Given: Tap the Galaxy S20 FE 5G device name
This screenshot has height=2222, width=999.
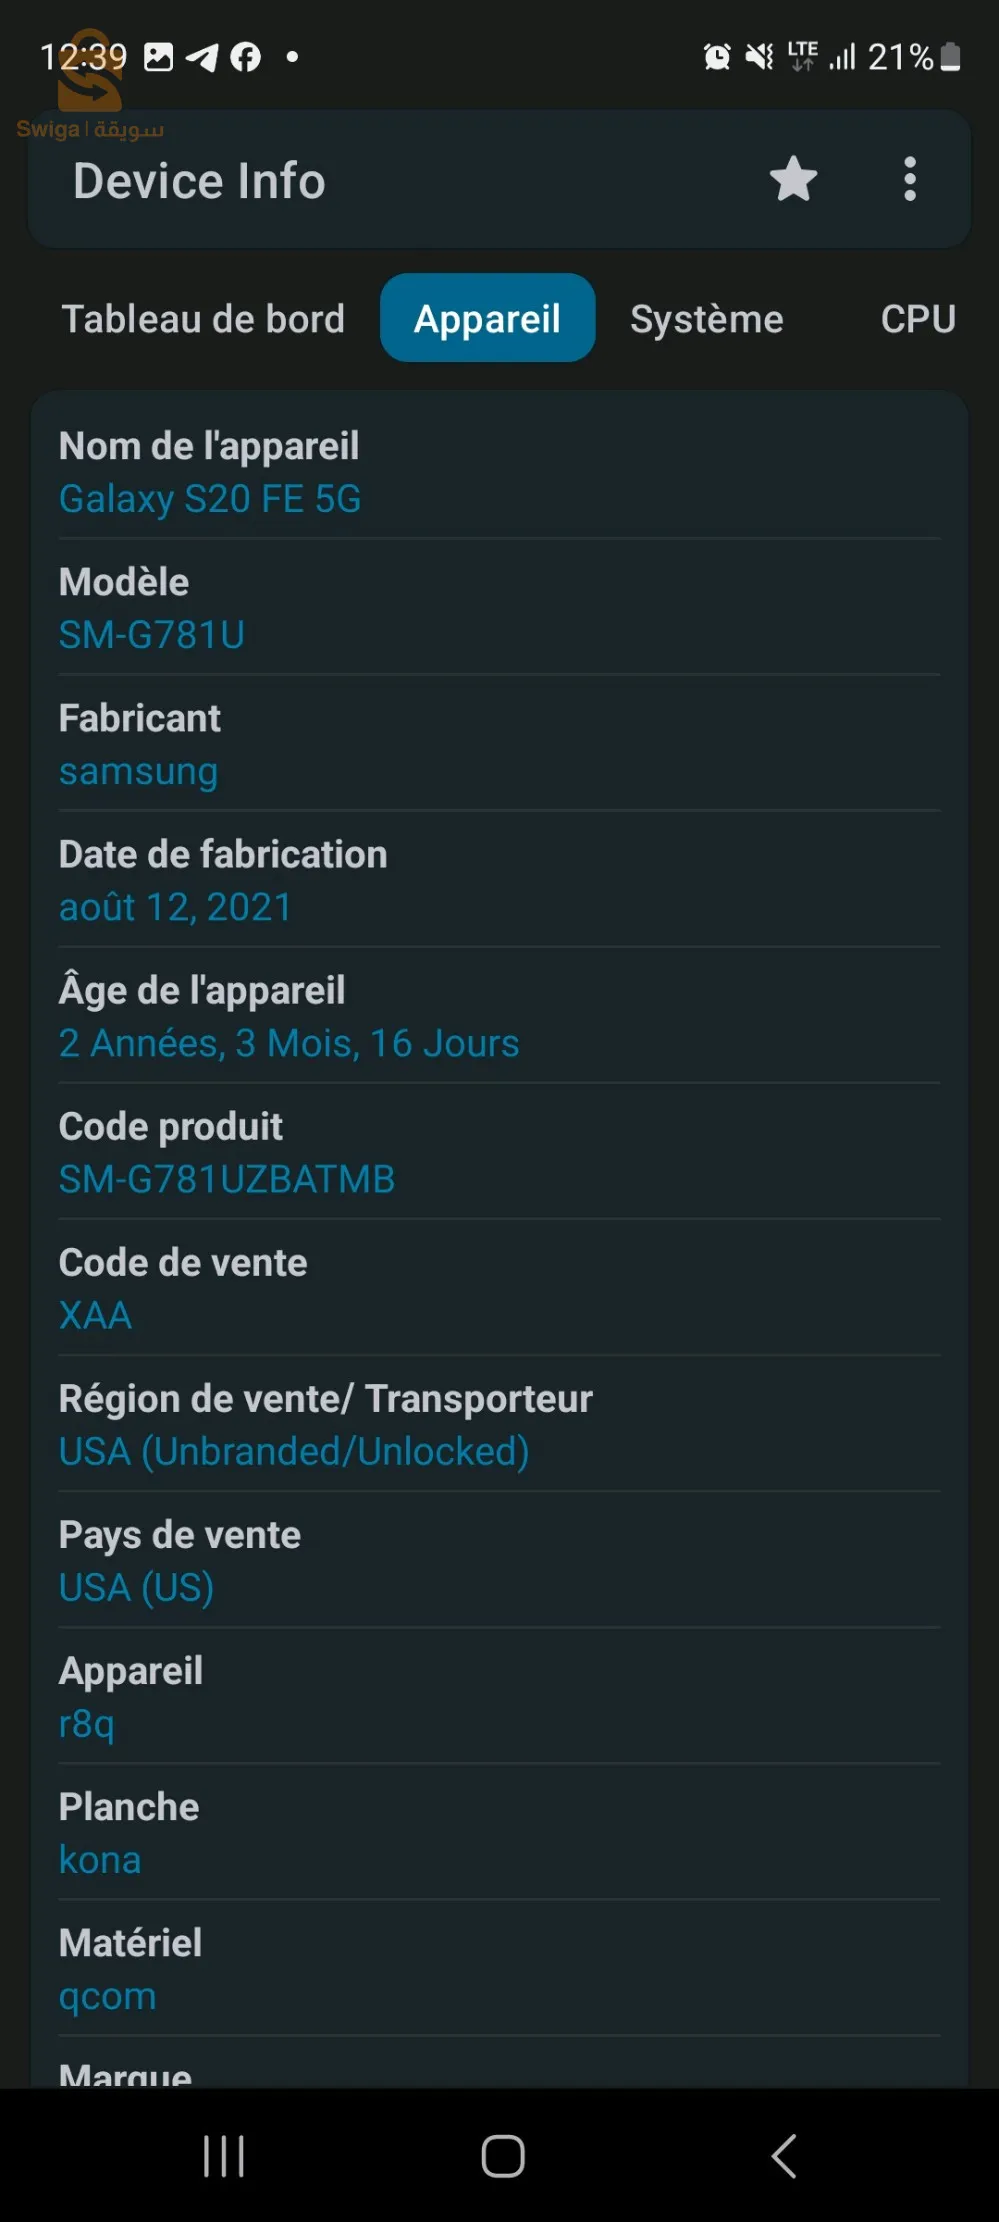Looking at the screenshot, I should pos(210,499).
